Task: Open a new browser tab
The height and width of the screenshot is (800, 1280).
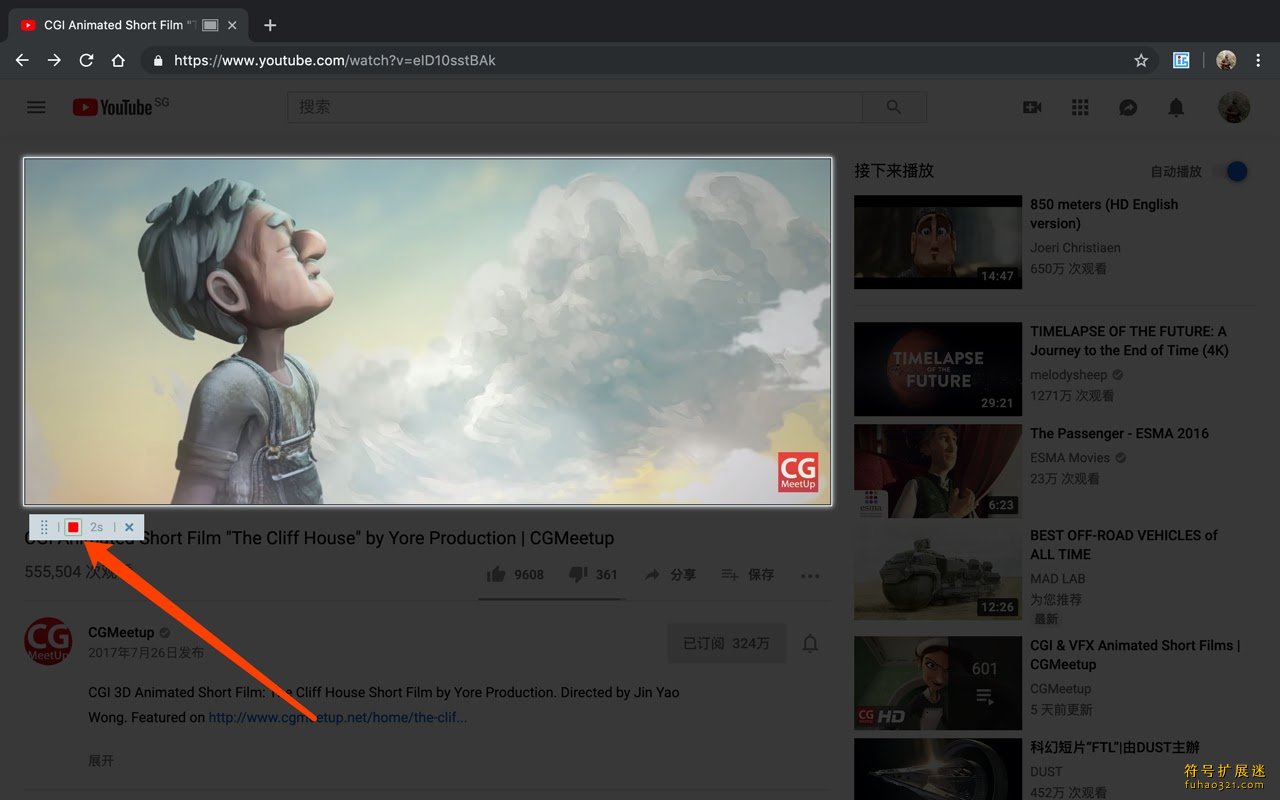Action: [x=270, y=25]
